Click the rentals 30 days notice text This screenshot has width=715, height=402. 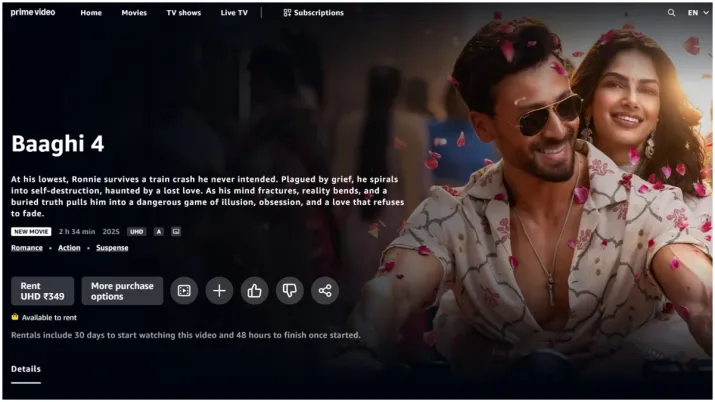(x=186, y=335)
